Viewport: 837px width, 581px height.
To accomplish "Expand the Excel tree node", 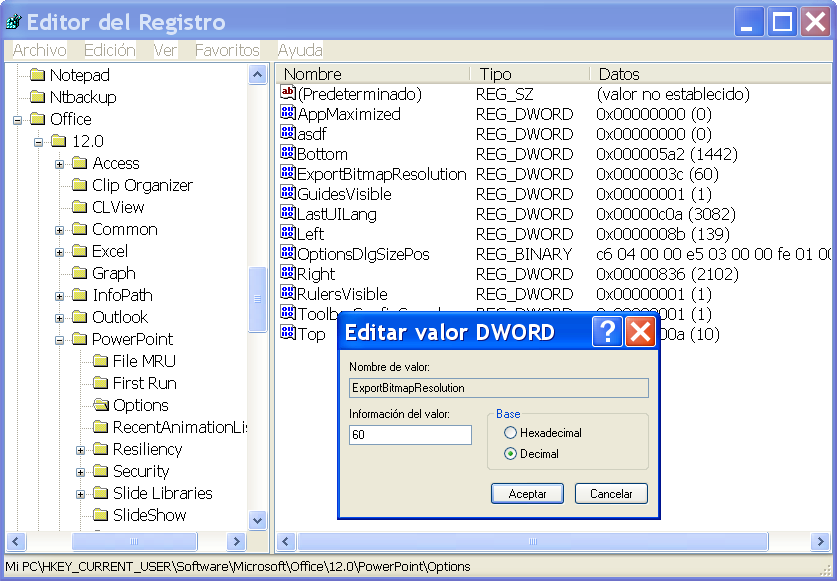I will point(59,252).
